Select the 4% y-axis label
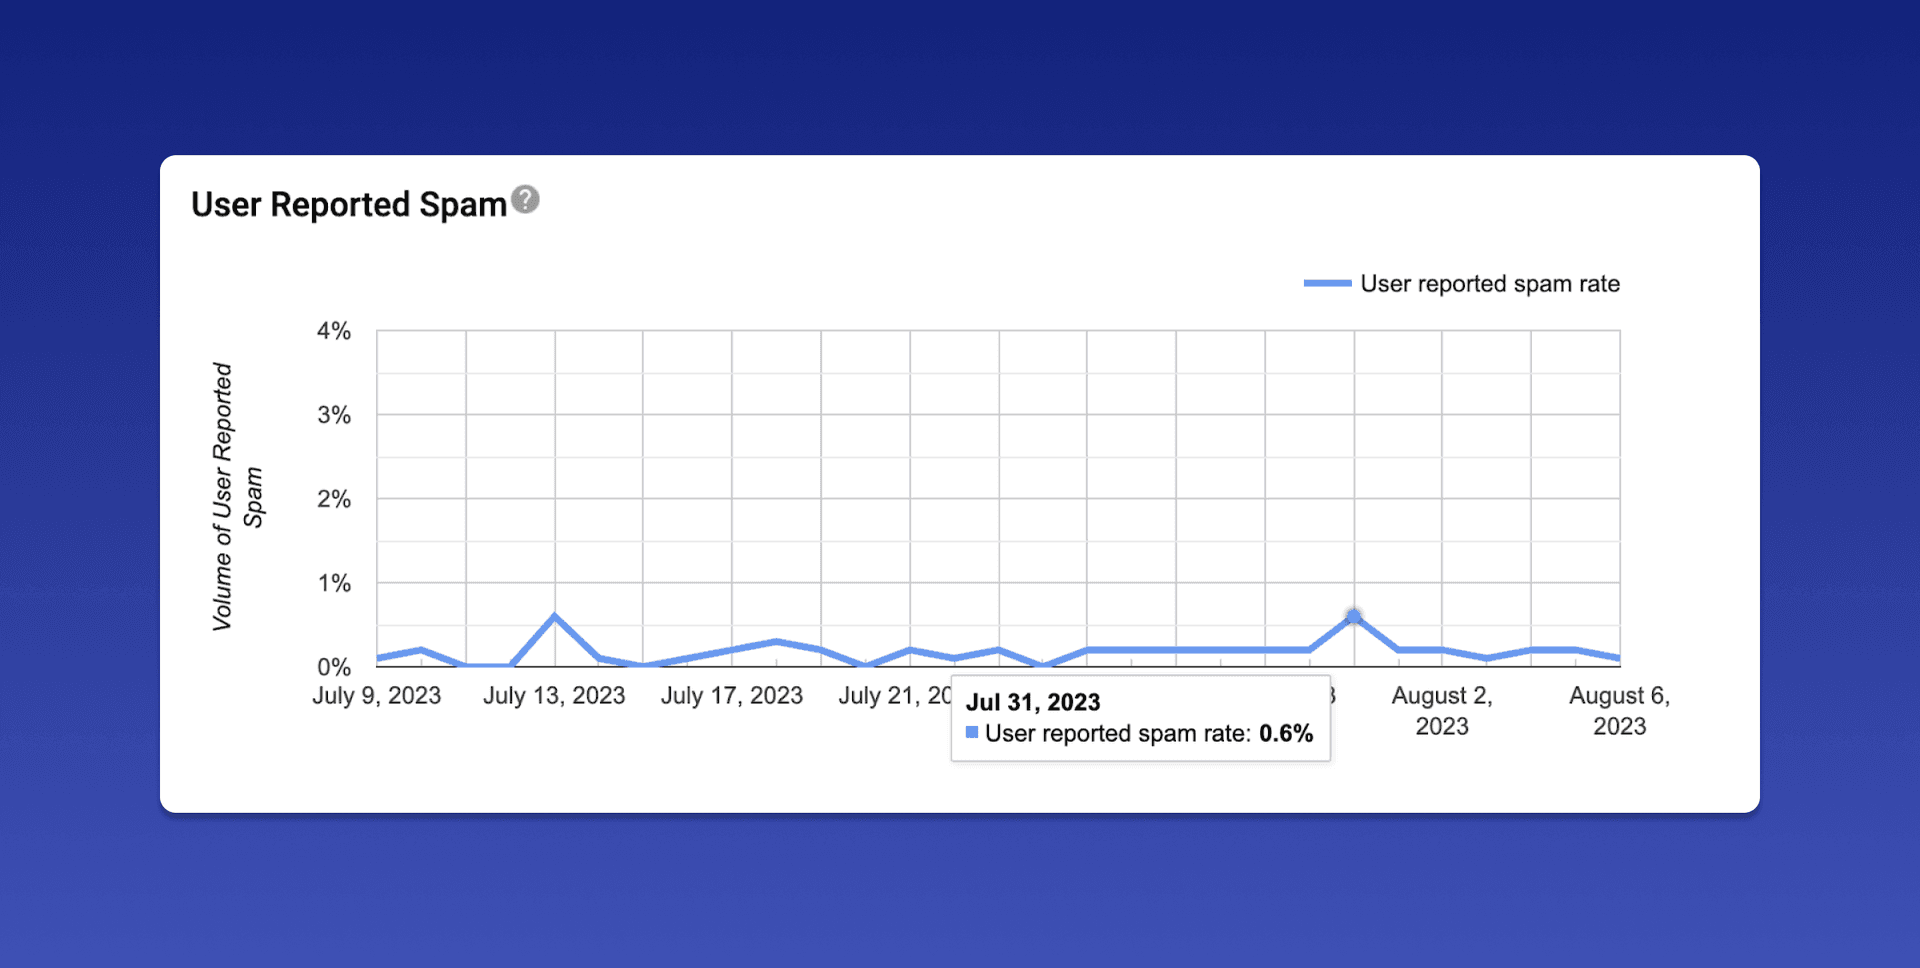This screenshot has height=968, width=1920. pyautogui.click(x=333, y=331)
